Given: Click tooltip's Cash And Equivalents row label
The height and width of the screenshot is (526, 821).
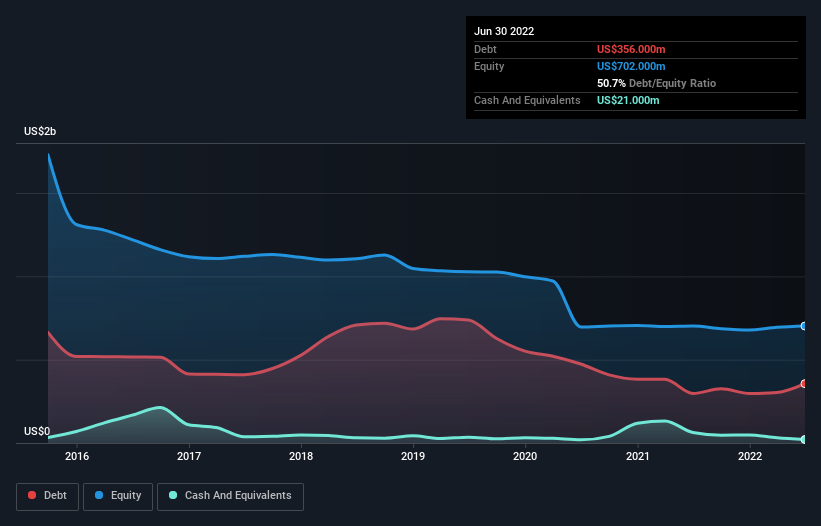Looking at the screenshot, I should pyautogui.click(x=527, y=100).
